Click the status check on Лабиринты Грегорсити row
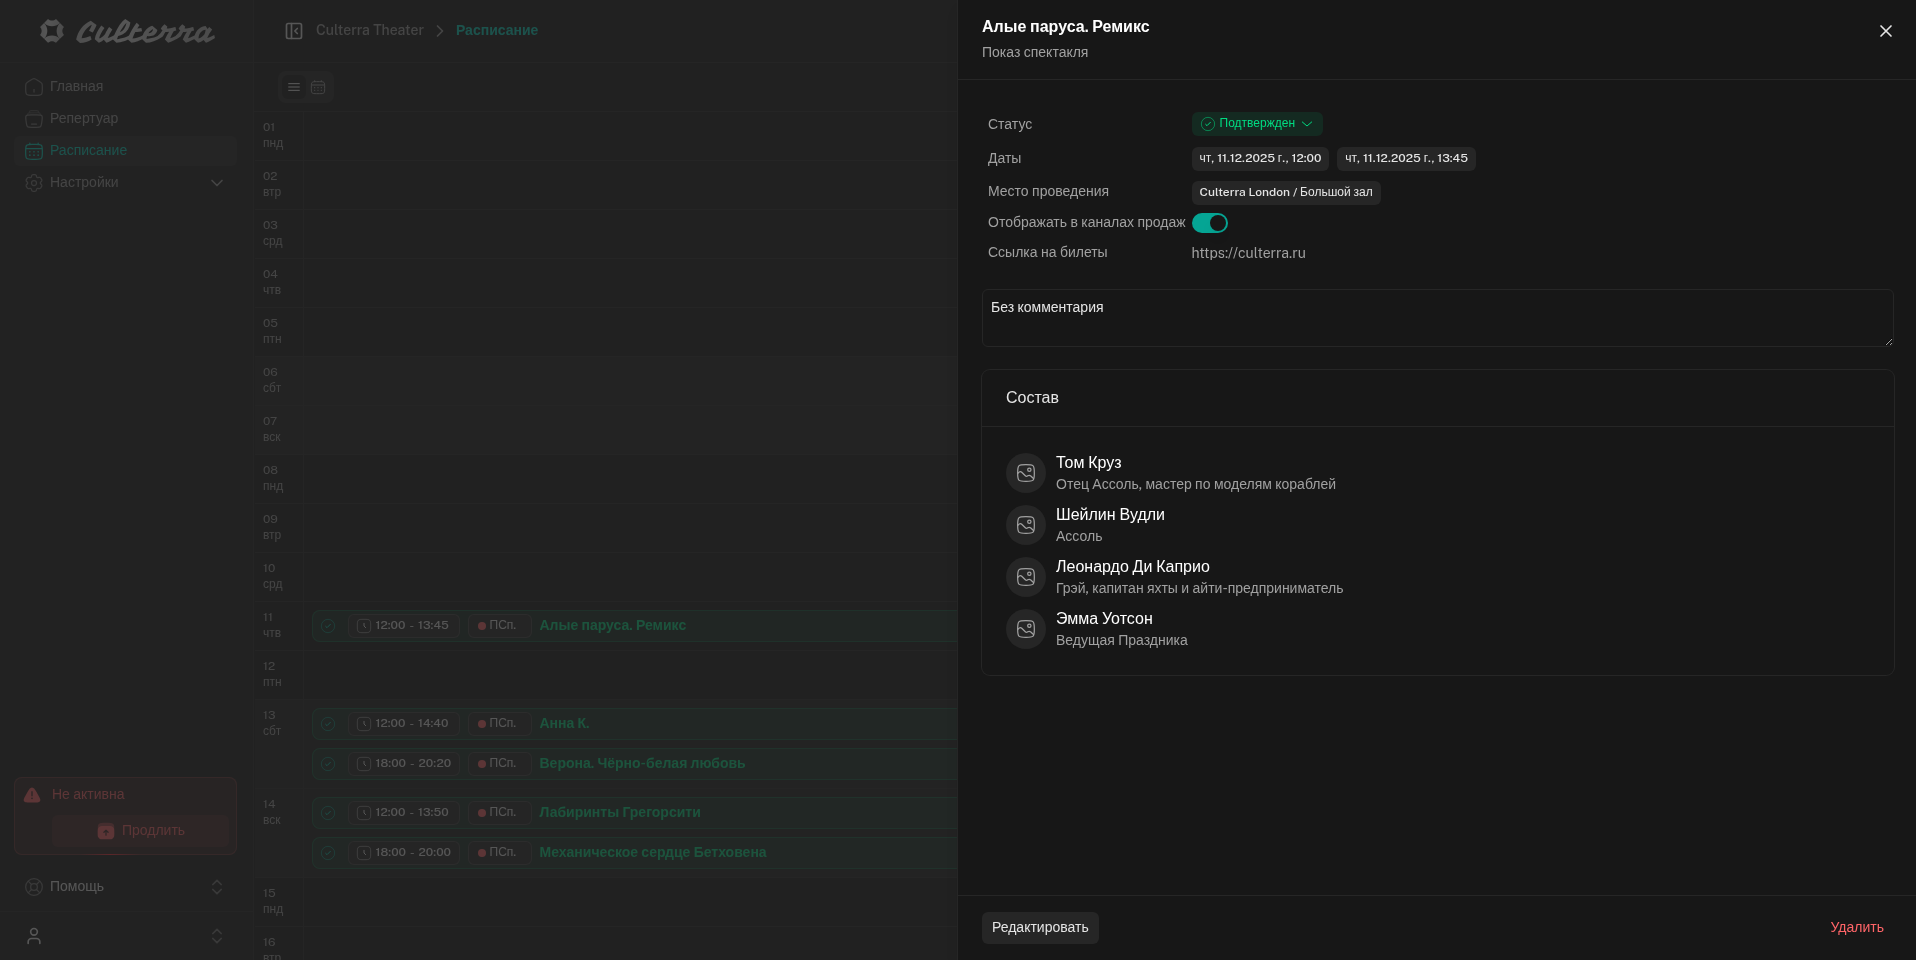This screenshot has width=1916, height=960. [x=328, y=813]
